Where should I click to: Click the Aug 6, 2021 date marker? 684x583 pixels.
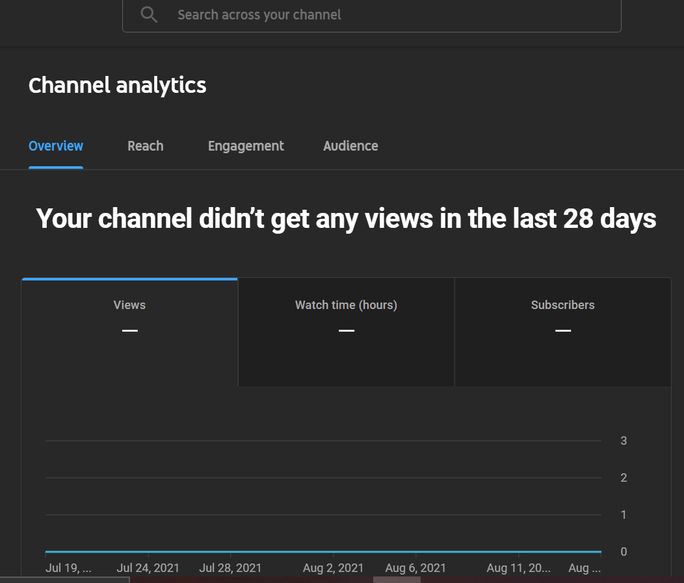pyautogui.click(x=415, y=568)
